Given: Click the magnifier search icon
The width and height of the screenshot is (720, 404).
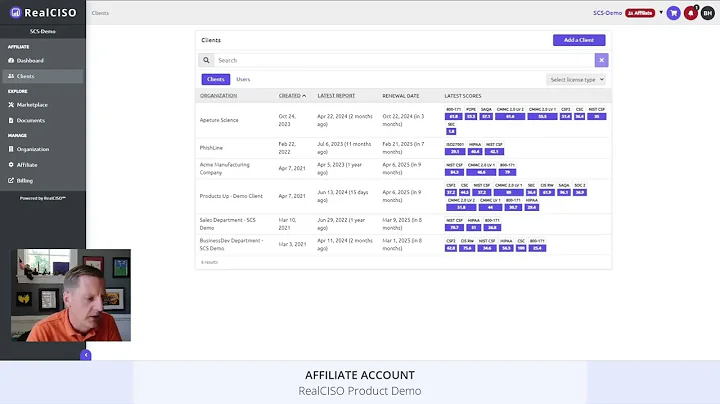Looking at the screenshot, I should pos(206,60).
